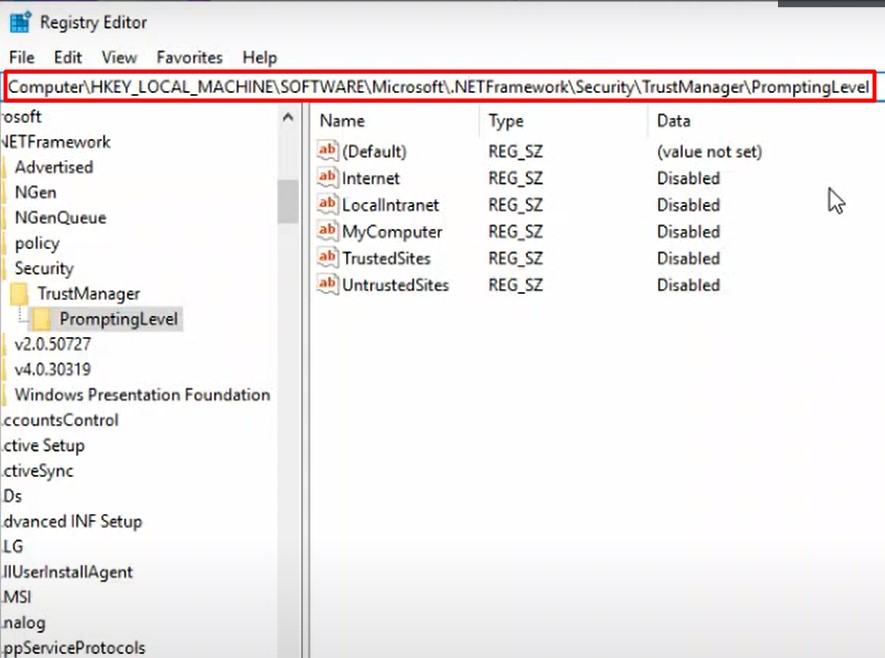Select the AppServiceProtocols key in tree
Screen dimensions: 885x658
point(73,648)
